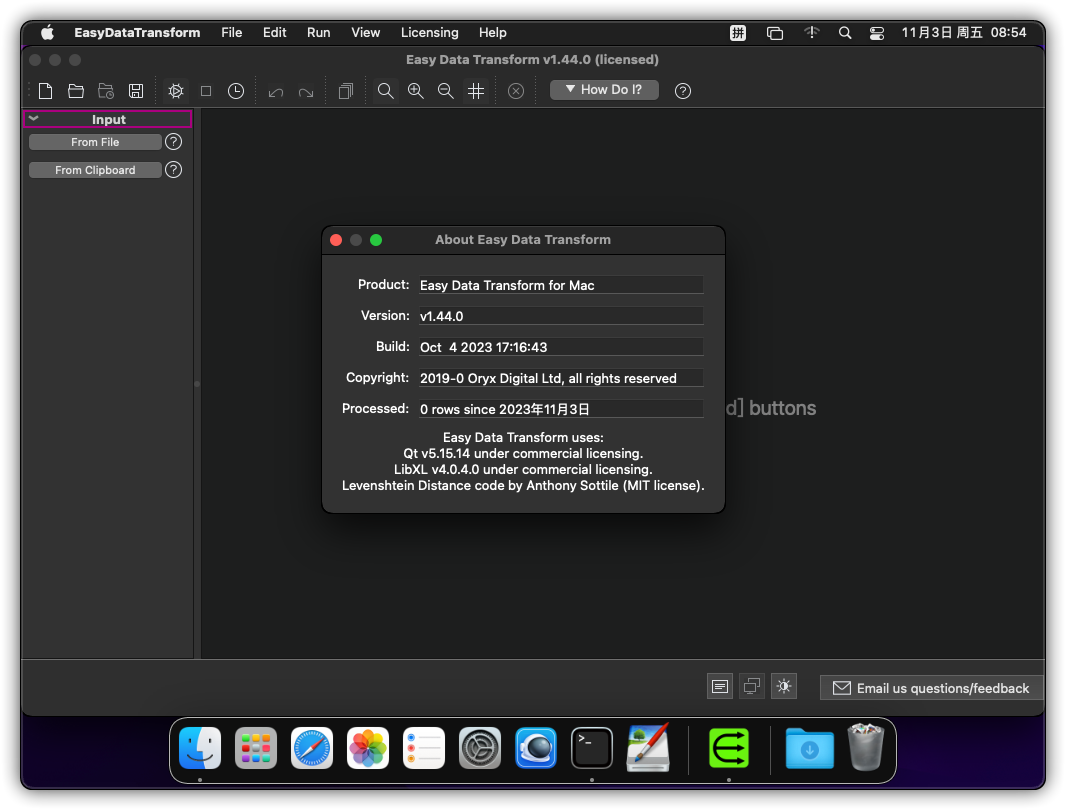Image resolution: width=1066 pixels, height=810 pixels.
Task: Open Spotlight search in the menu bar
Action: [844, 33]
